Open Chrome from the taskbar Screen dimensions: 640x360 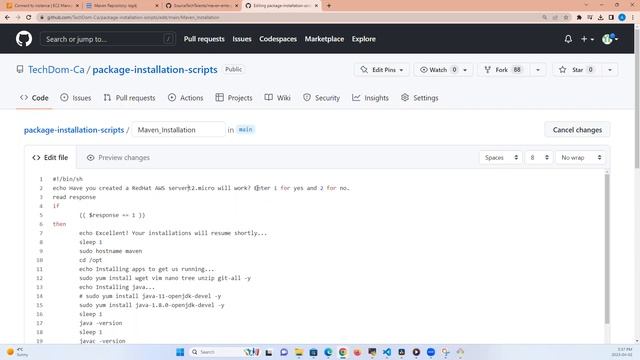pyautogui.click(x=343, y=352)
